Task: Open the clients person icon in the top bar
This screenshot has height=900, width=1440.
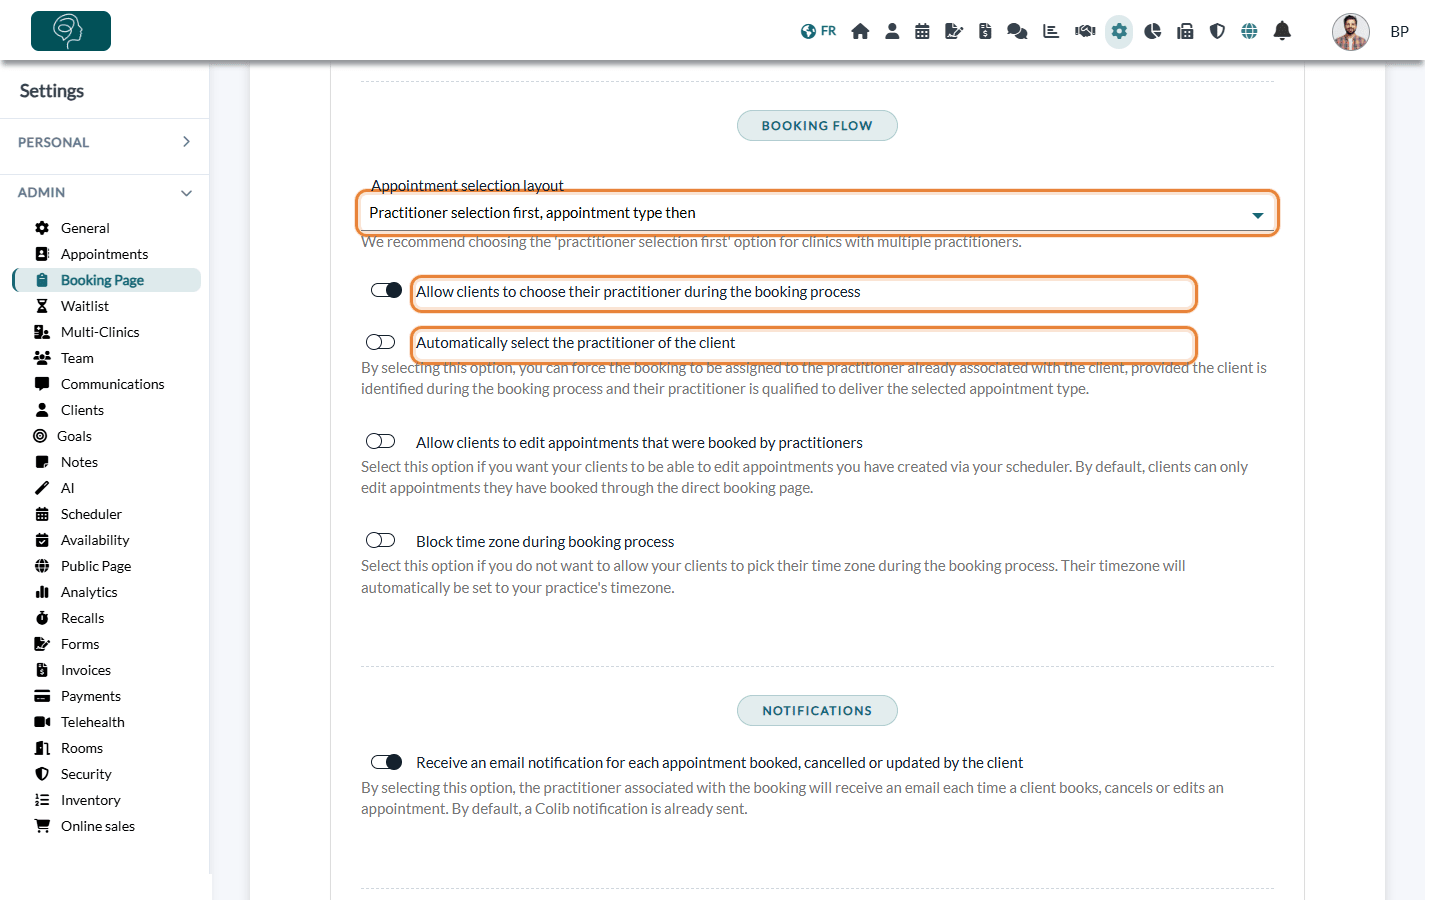Action: point(892,31)
